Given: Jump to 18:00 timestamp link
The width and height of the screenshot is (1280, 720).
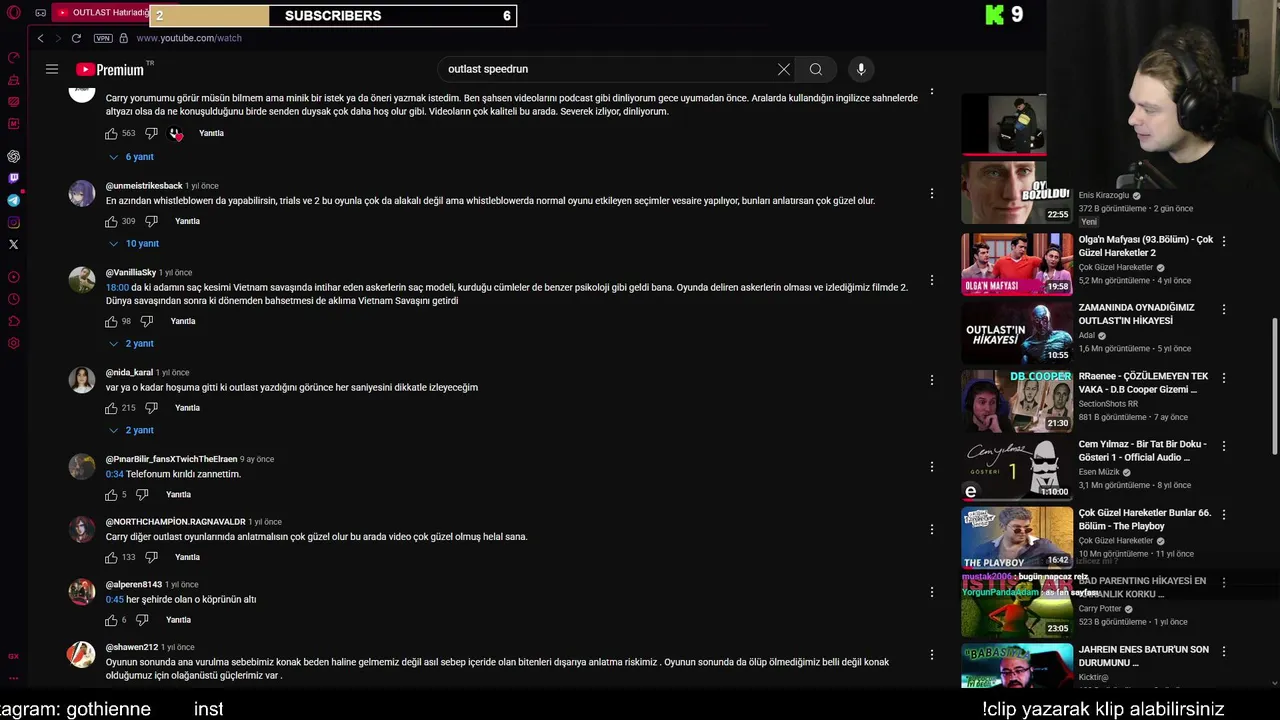Looking at the screenshot, I should 117,287.
